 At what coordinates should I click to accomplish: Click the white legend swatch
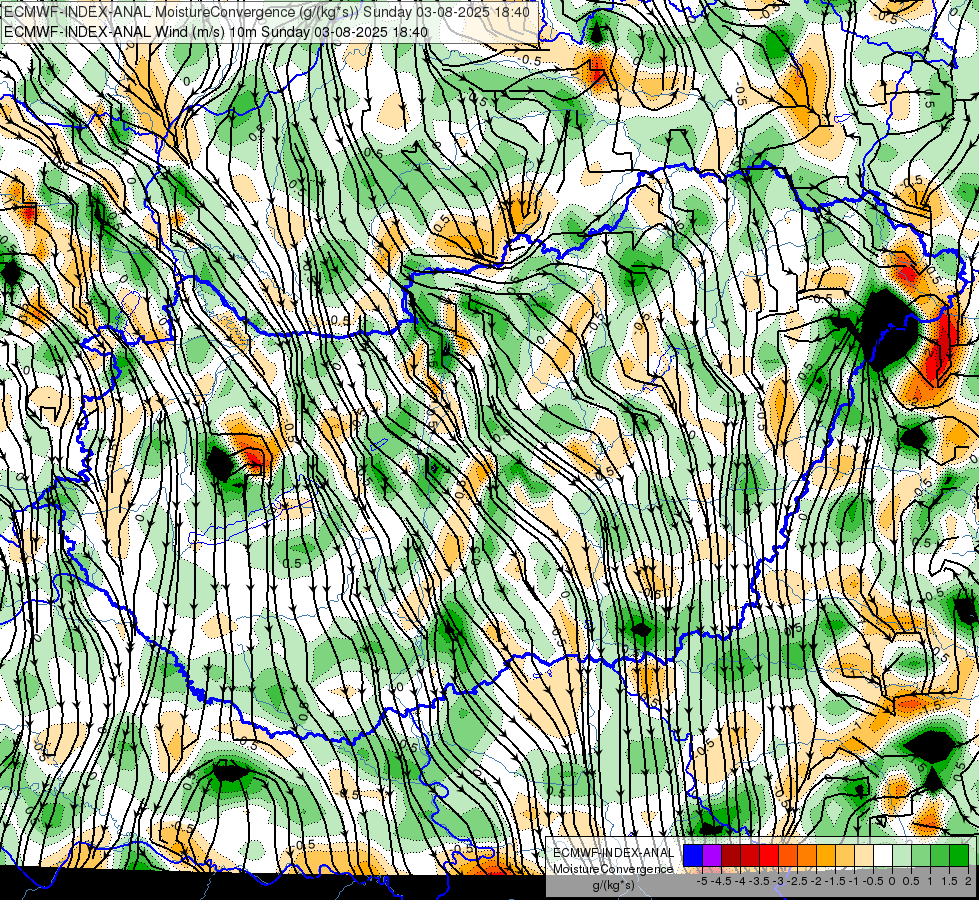pyautogui.click(x=883, y=855)
